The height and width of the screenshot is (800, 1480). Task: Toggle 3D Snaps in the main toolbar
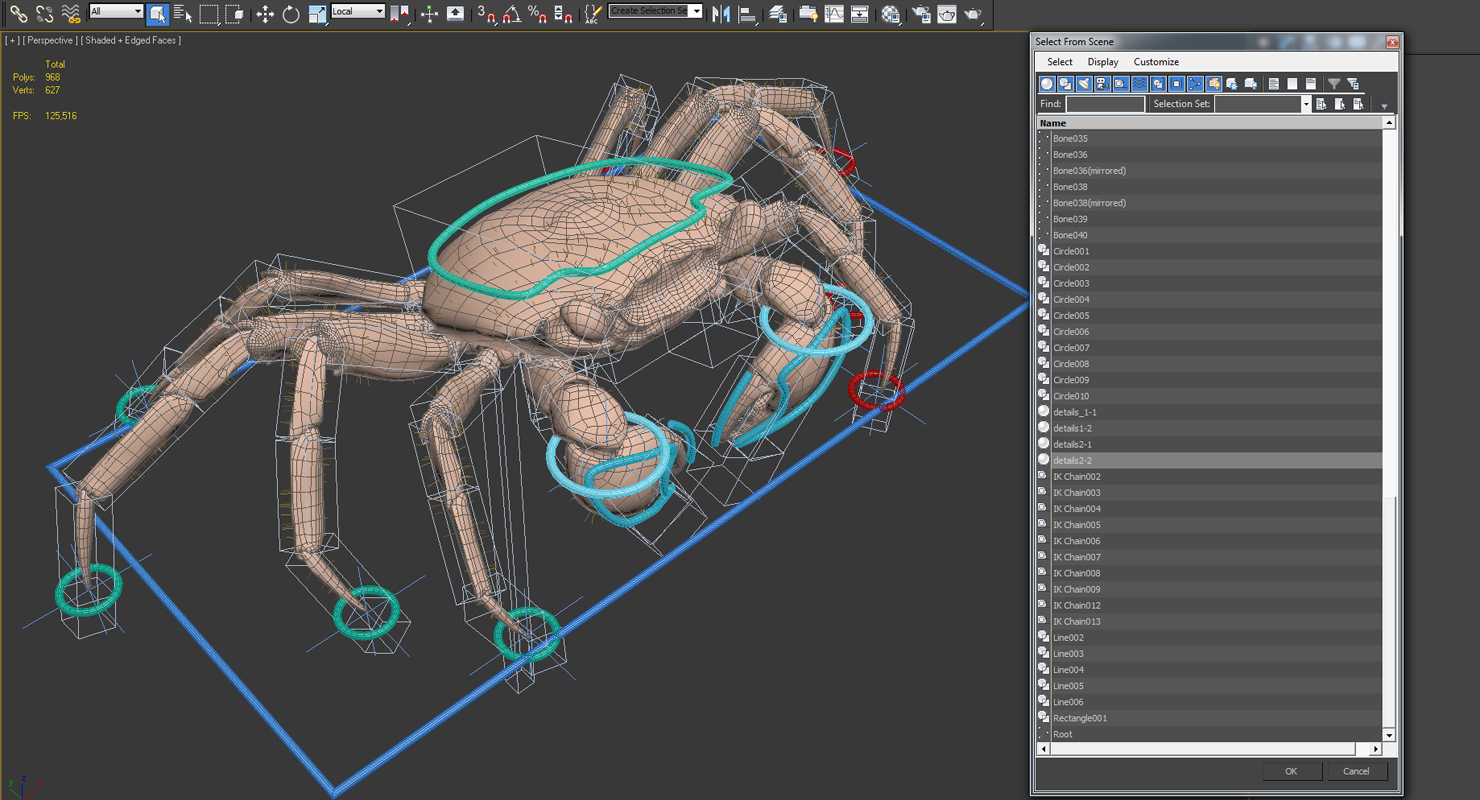tap(486, 14)
